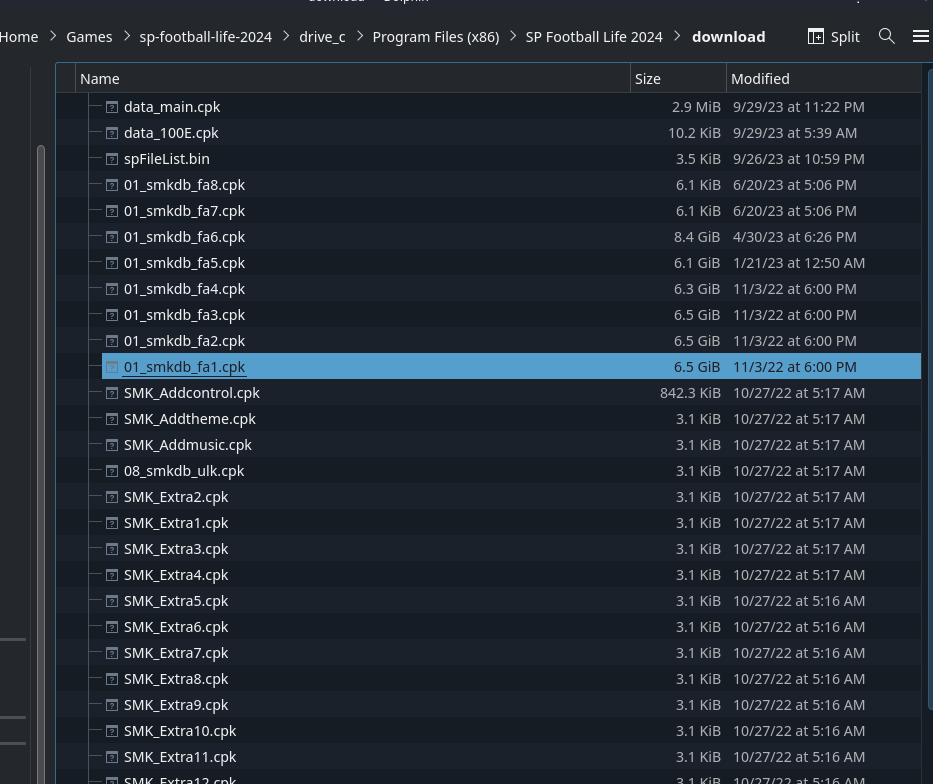The width and height of the screenshot is (933, 784).
Task: Click the file icon beside SMK_Addtheme.cpk
Action: pos(111,419)
